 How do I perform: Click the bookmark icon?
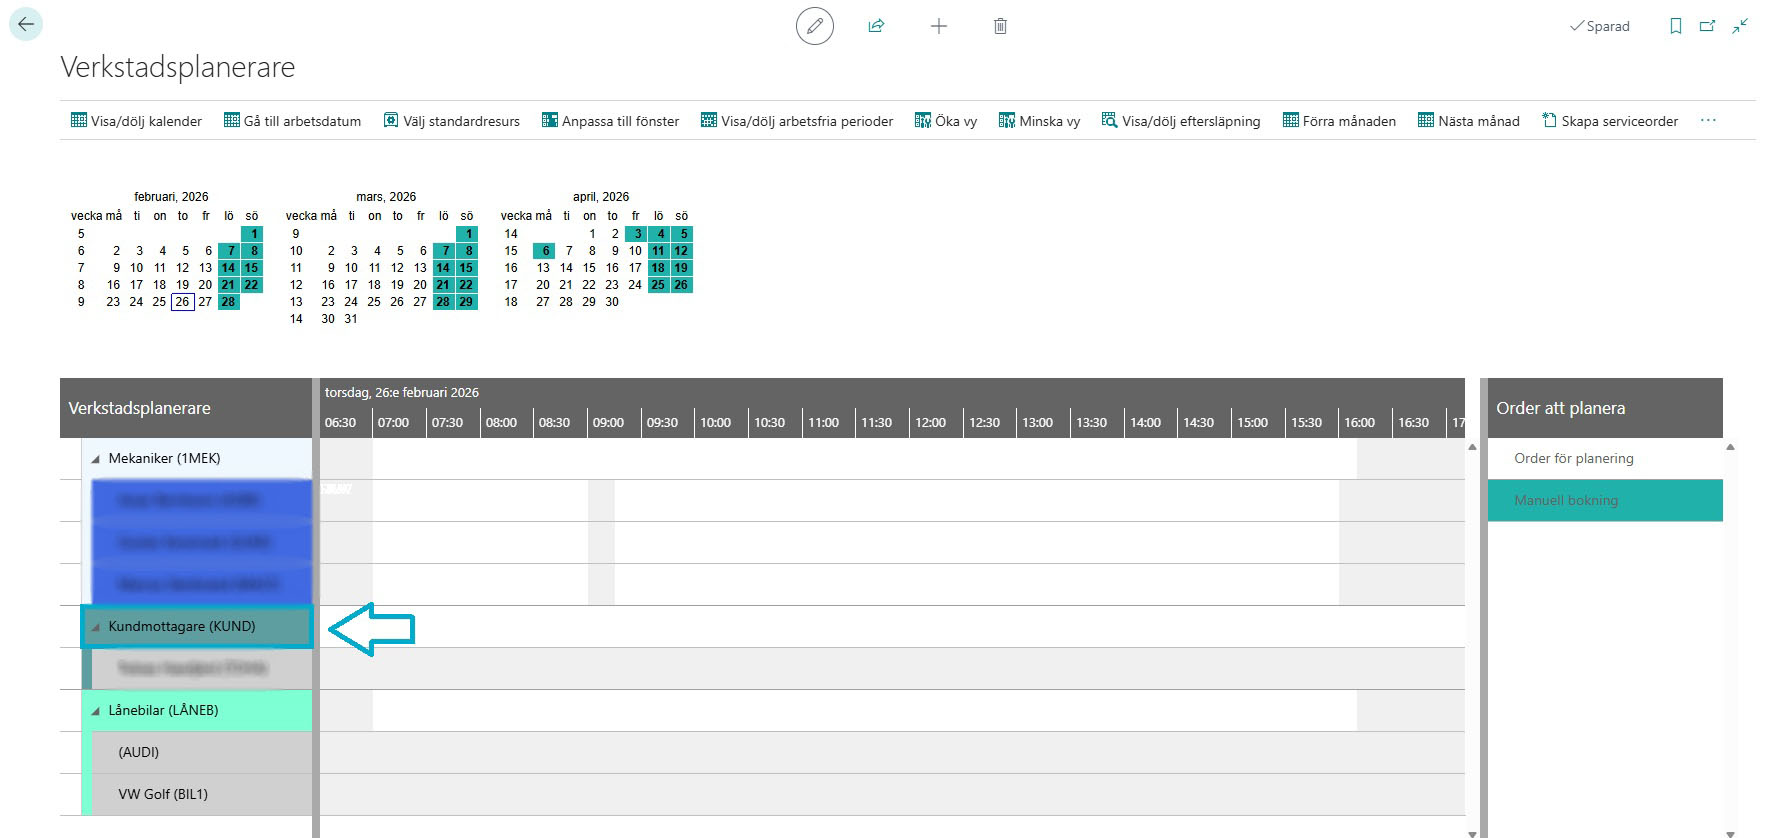1676,26
